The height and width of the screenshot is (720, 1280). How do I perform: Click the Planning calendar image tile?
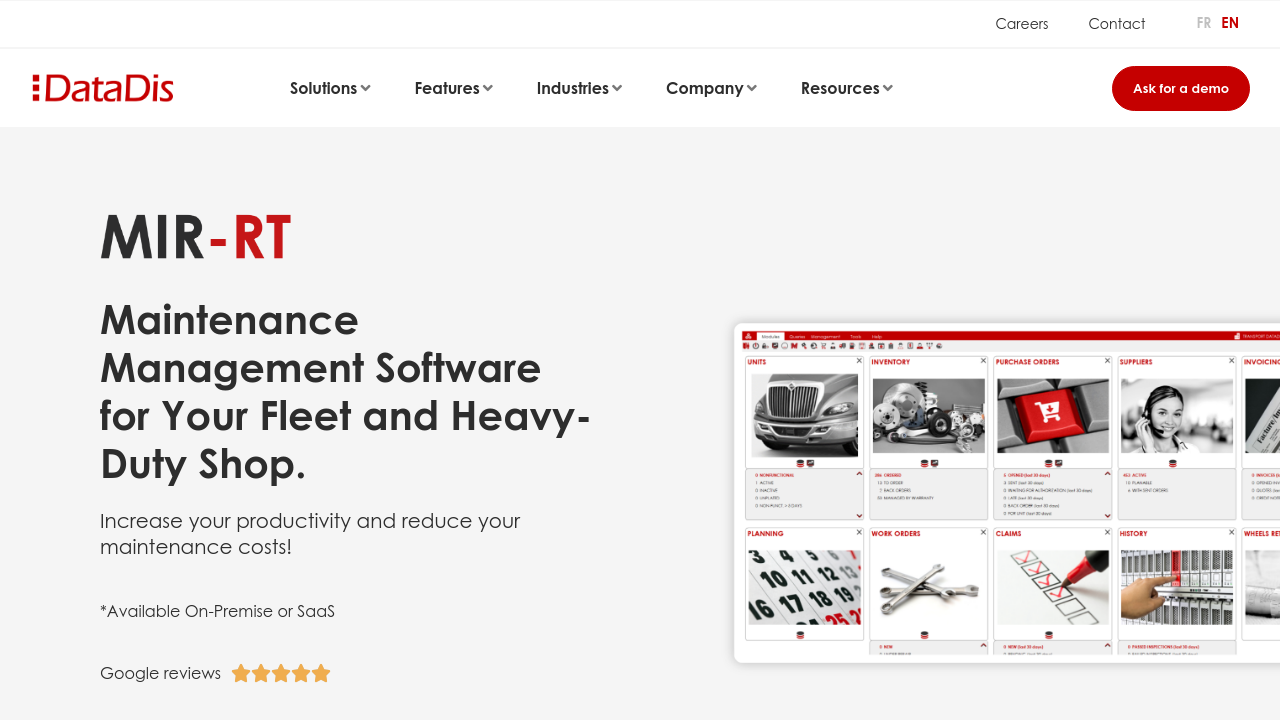pyautogui.click(x=804, y=586)
